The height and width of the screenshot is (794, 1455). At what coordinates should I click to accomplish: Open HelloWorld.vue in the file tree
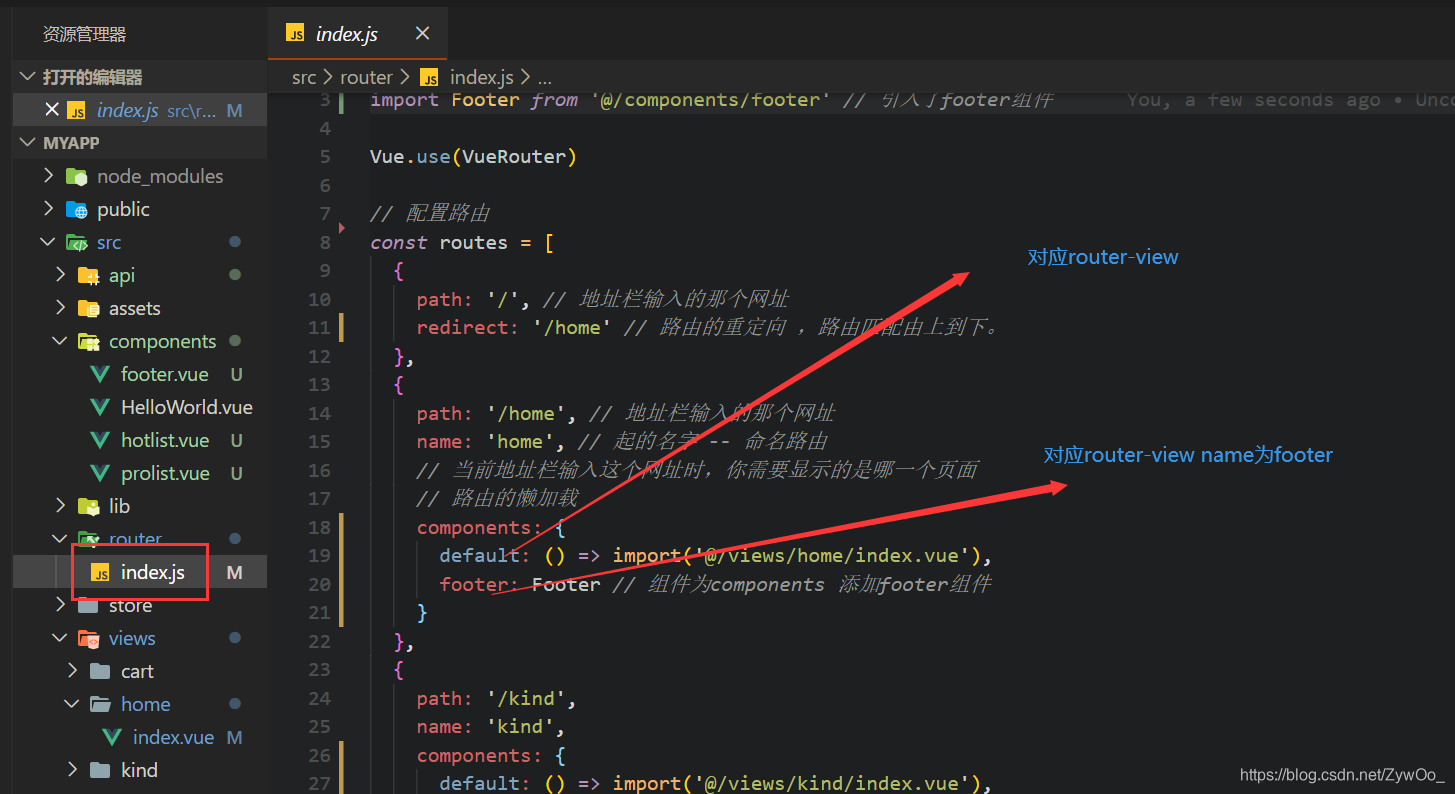[x=187, y=408]
